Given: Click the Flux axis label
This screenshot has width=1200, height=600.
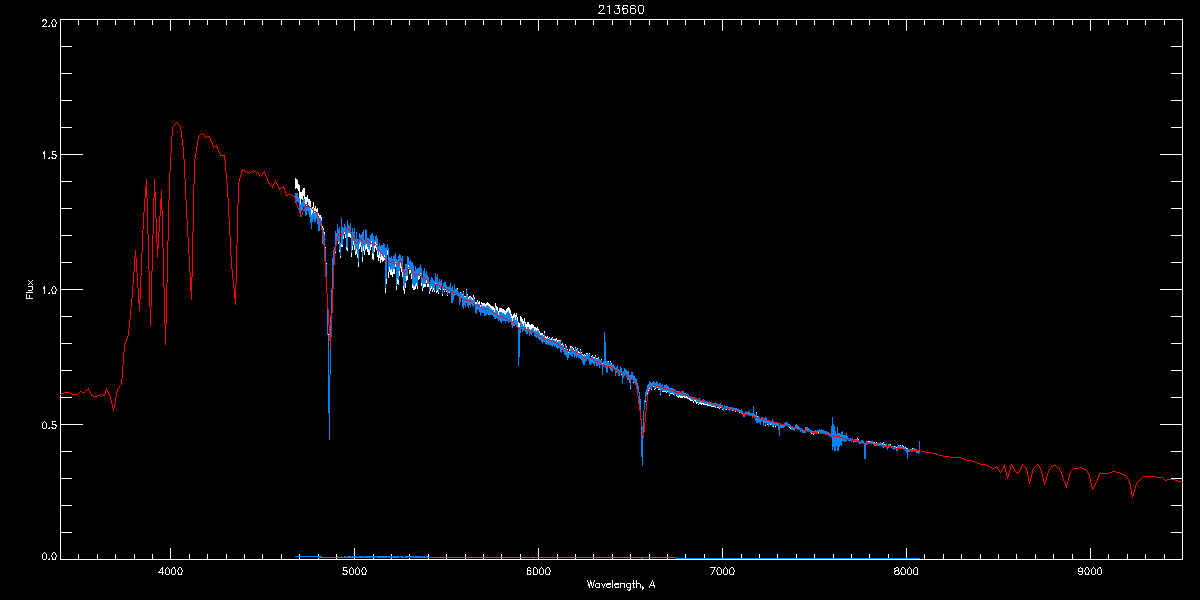Looking at the screenshot, I should pyautogui.click(x=30, y=289).
